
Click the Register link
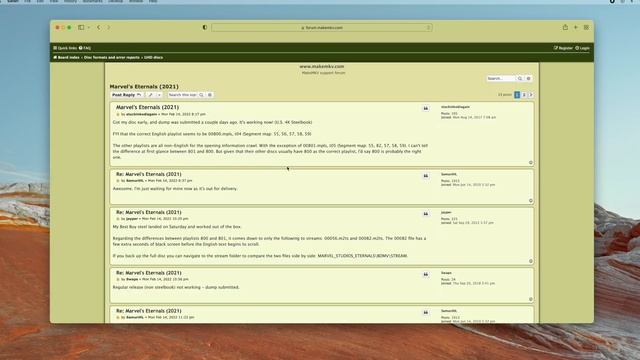[x=563, y=48]
